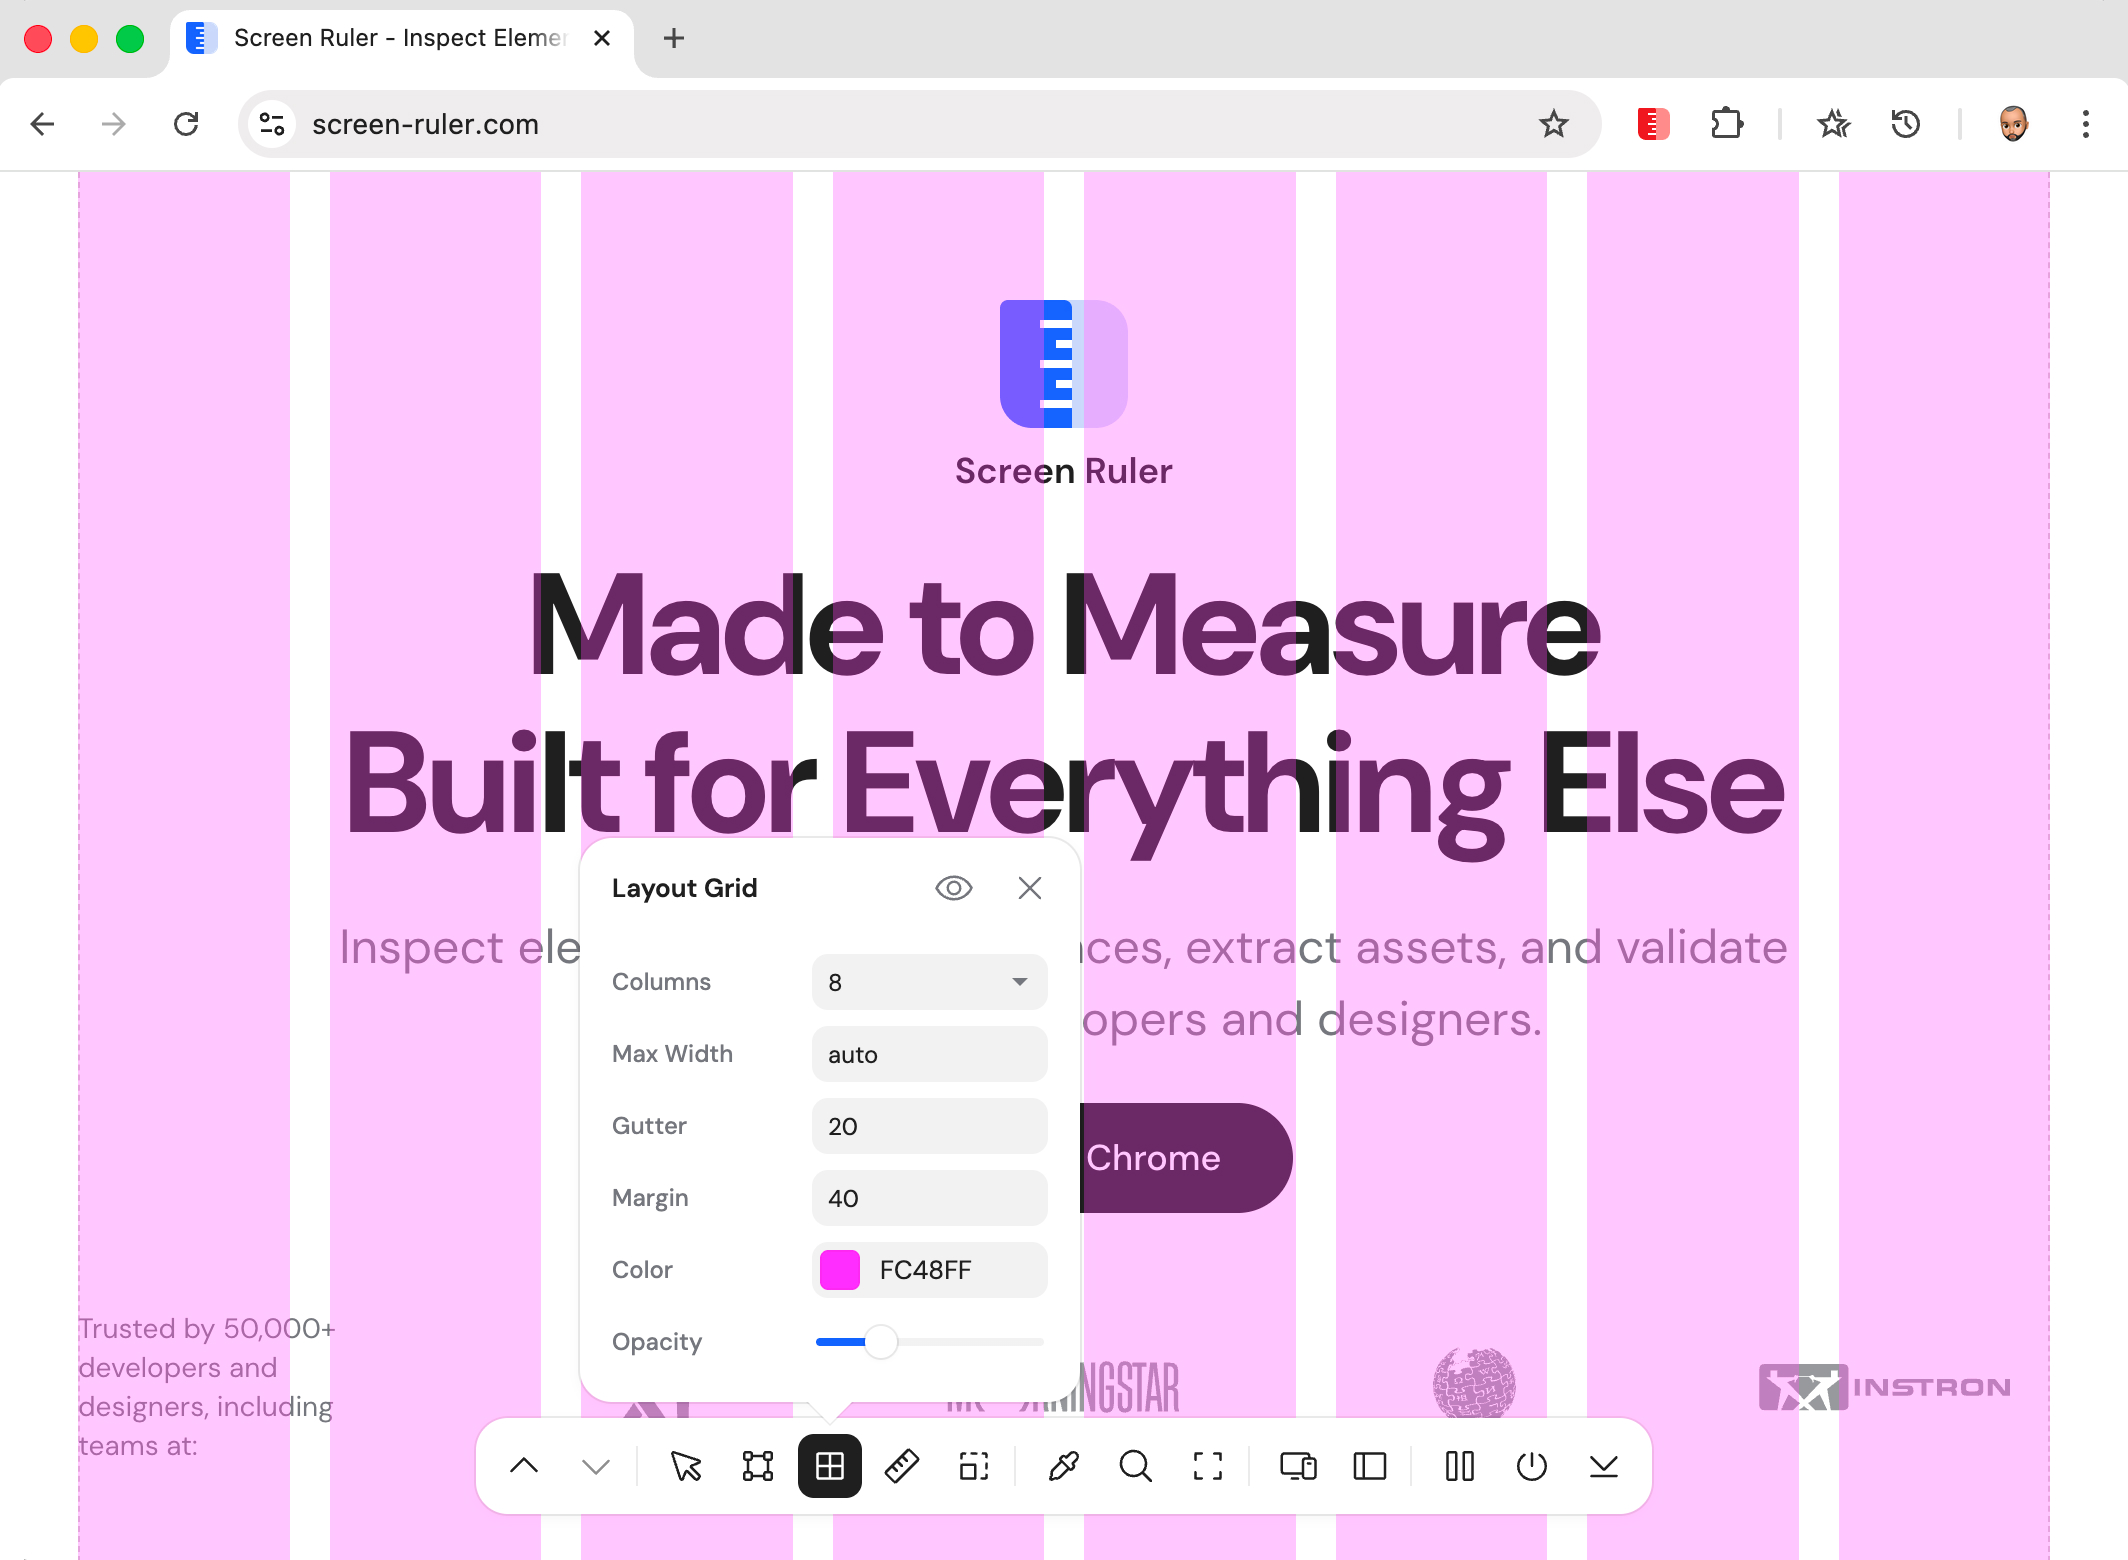Viewport: 2128px width, 1560px height.
Task: Select the arrow pointer inspect tool
Action: (686, 1466)
